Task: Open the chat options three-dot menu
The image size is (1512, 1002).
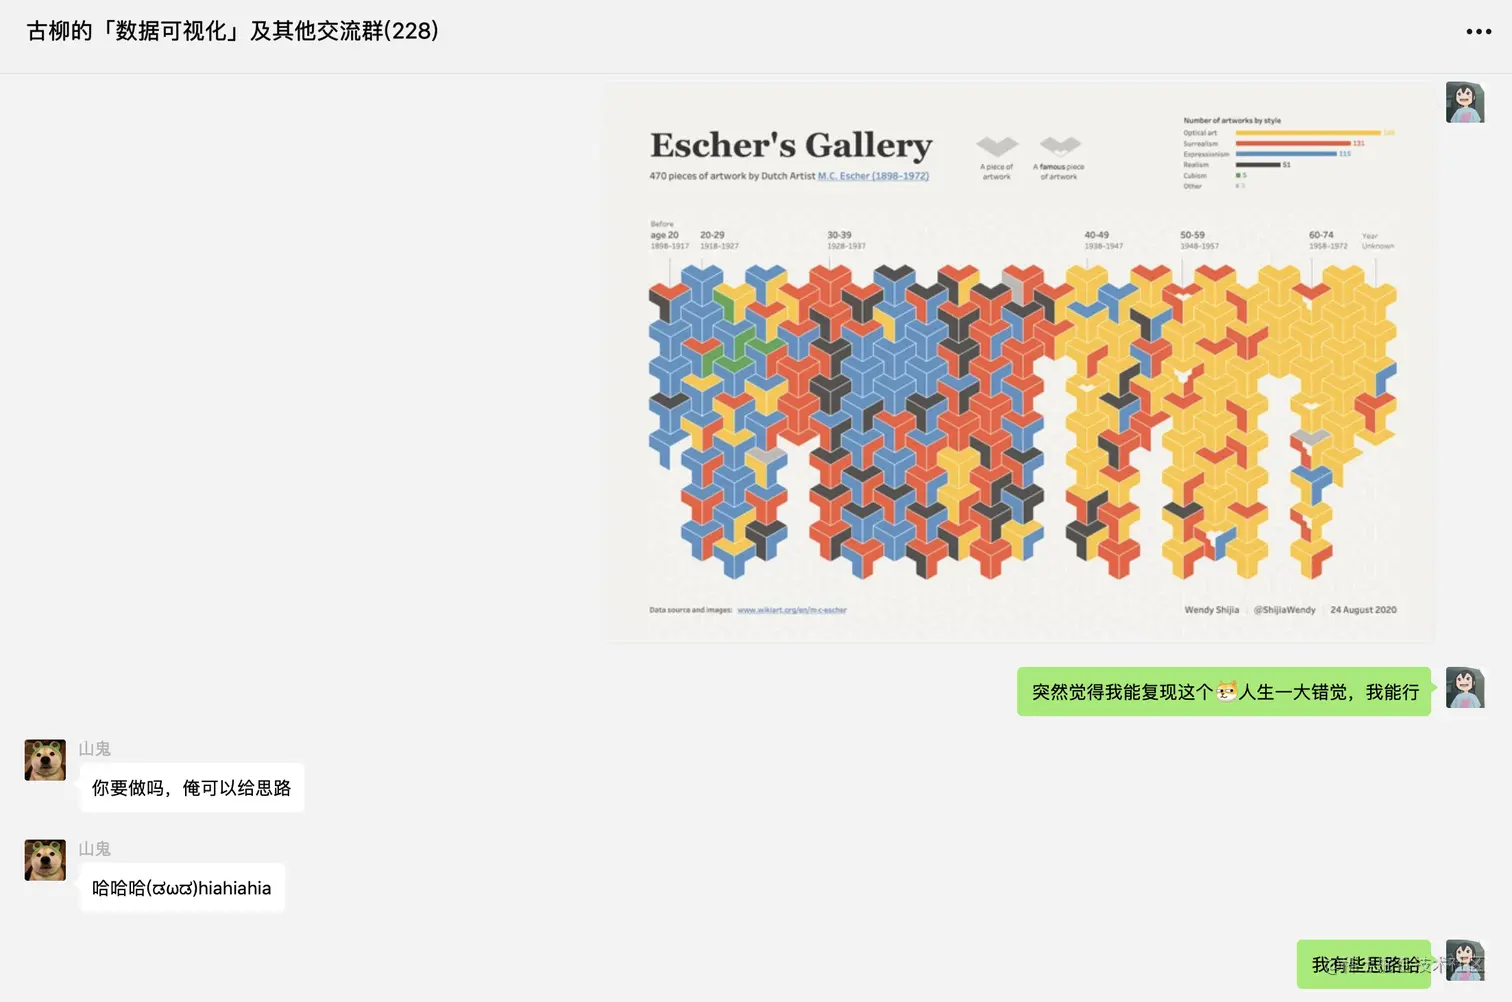Action: 1478,32
